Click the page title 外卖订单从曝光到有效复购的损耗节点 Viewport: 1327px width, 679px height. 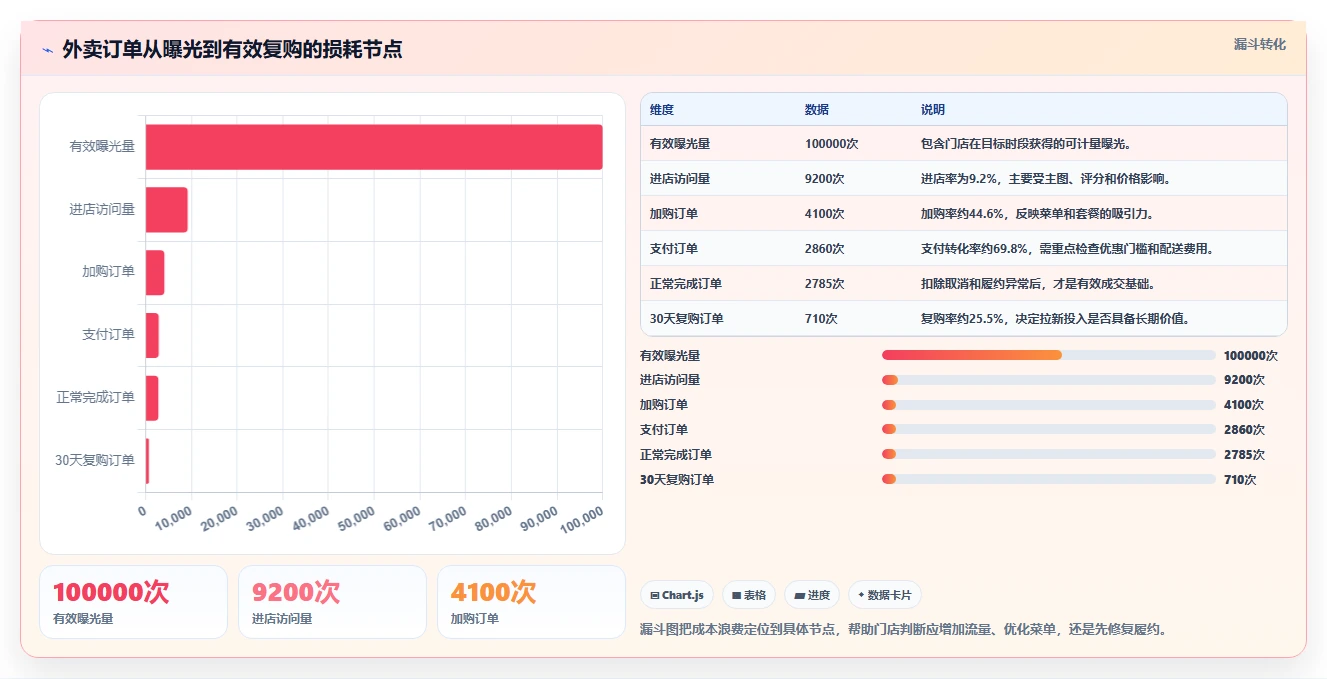click(232, 50)
